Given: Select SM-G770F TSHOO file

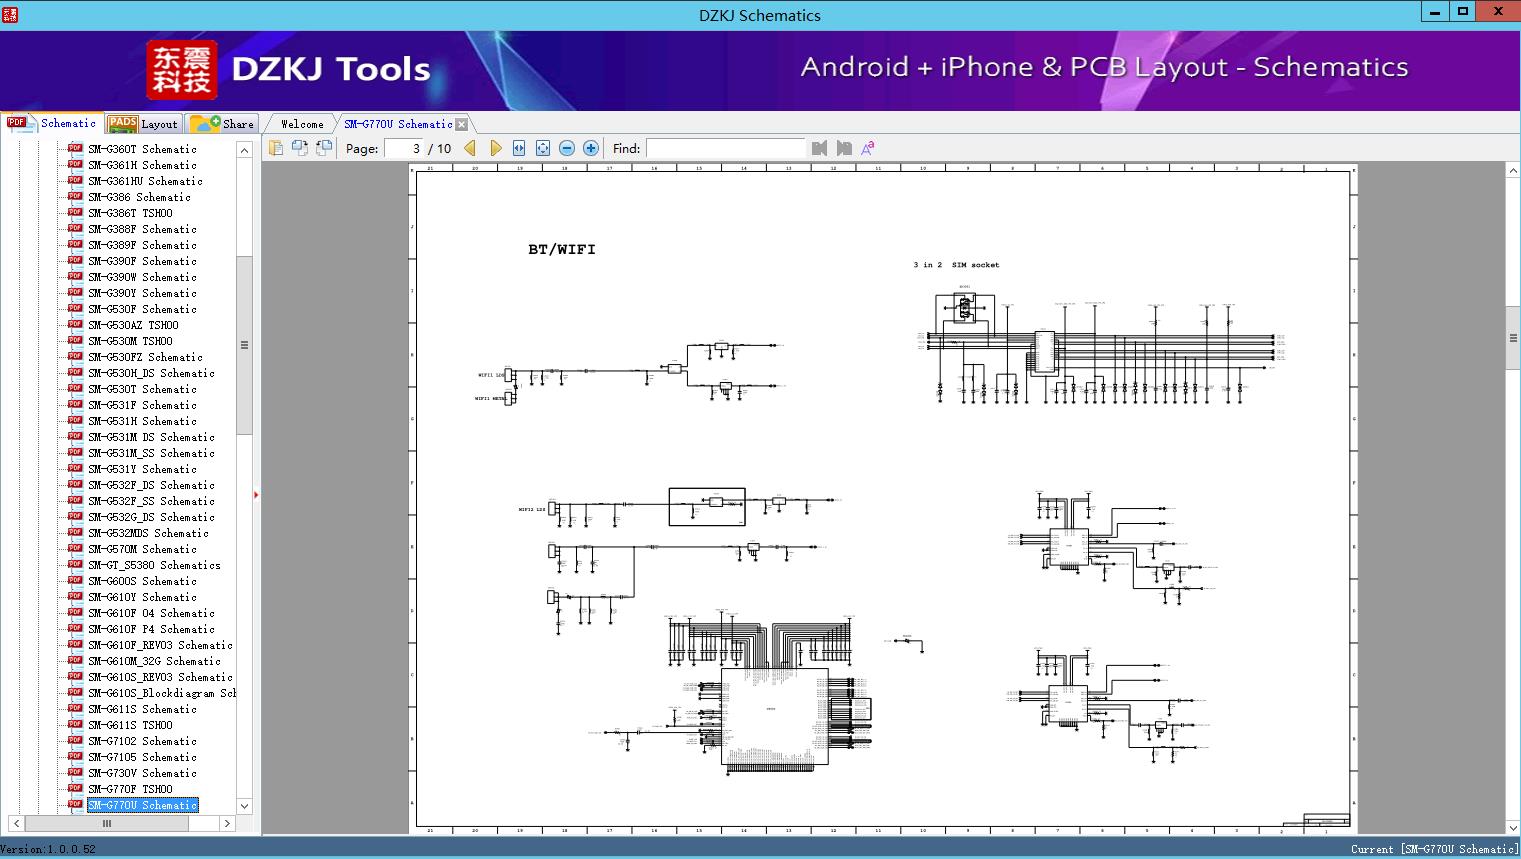Looking at the screenshot, I should [130, 789].
